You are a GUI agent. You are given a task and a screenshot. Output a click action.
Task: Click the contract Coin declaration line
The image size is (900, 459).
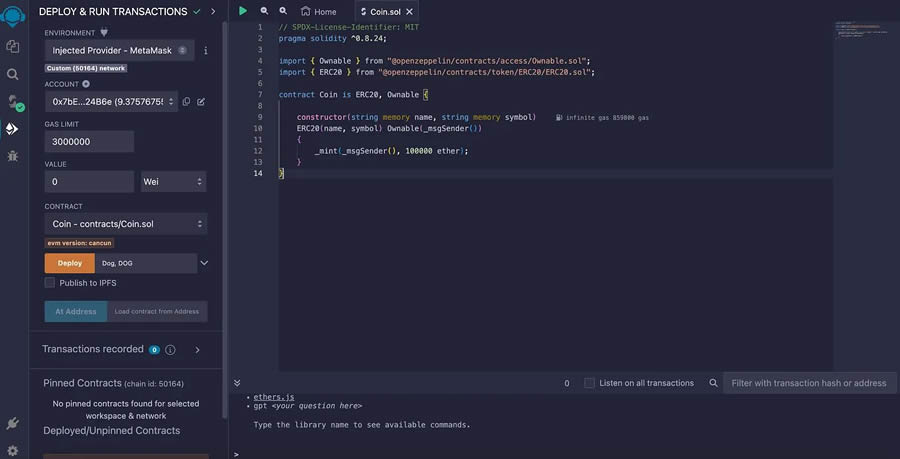click(354, 95)
